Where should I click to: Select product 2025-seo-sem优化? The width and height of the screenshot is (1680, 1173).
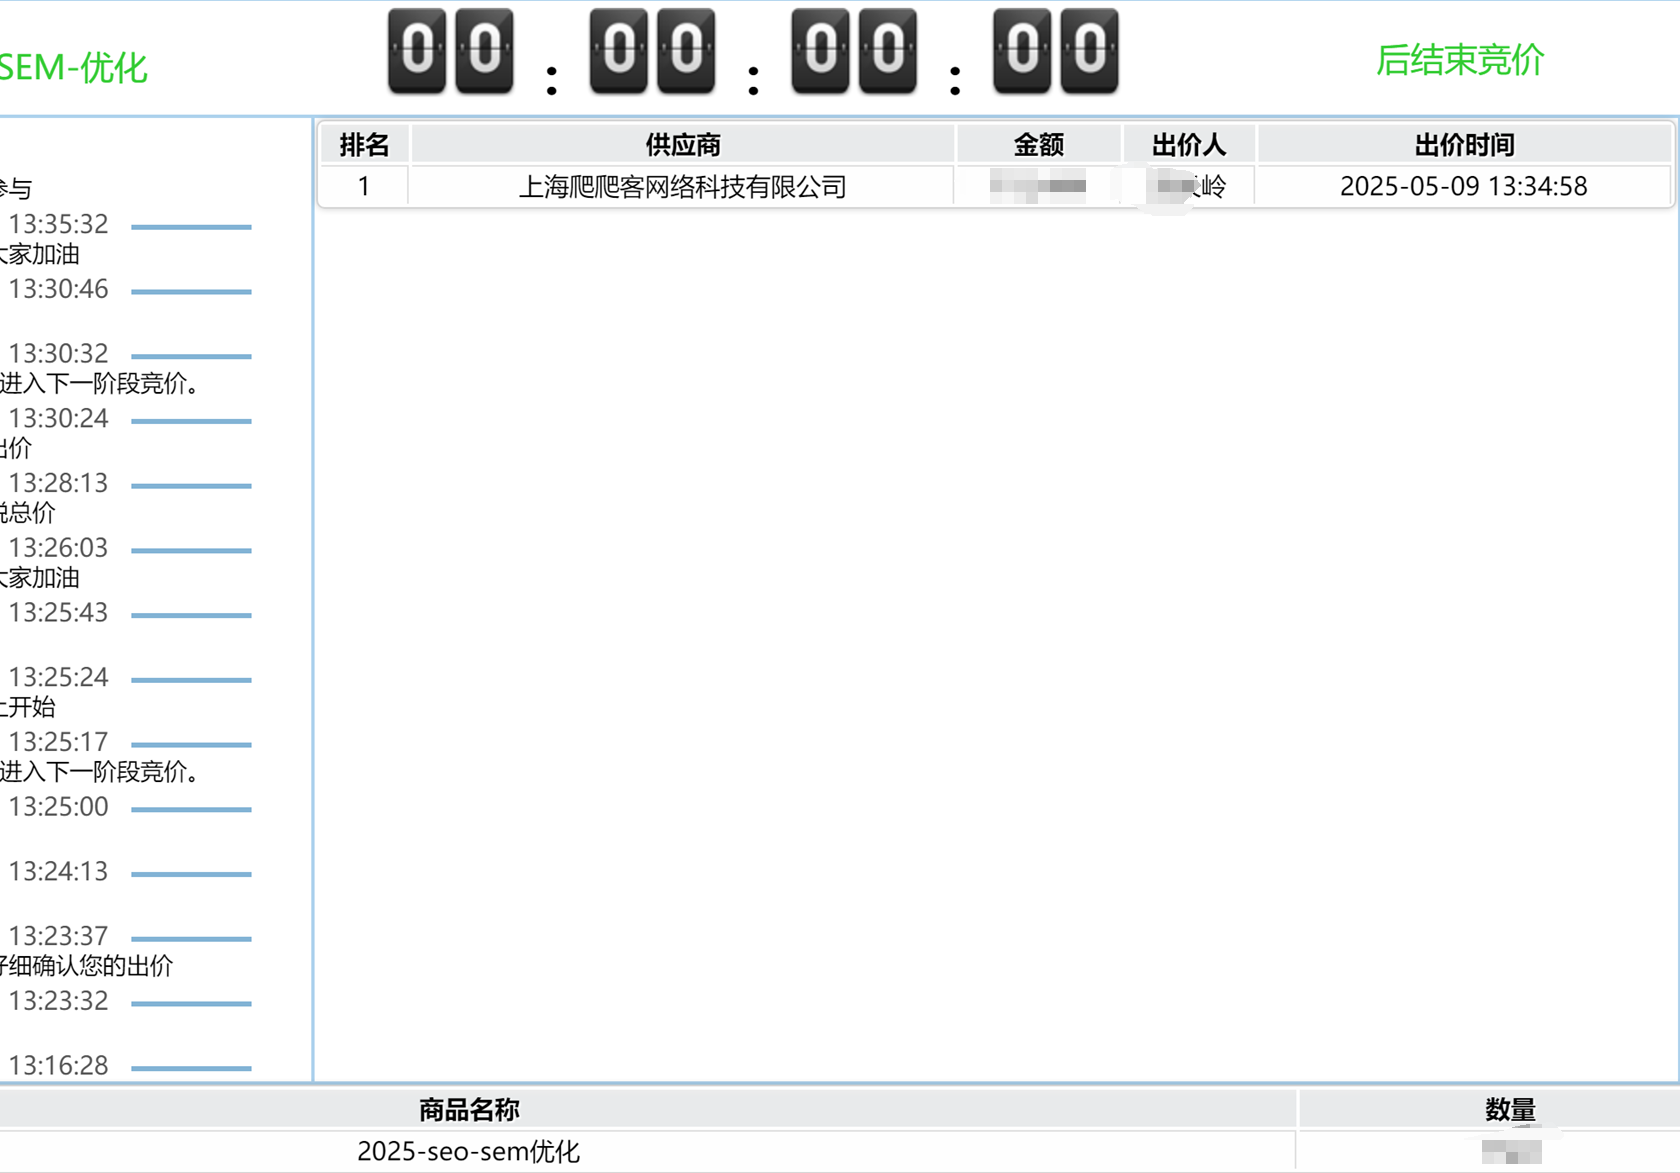click(468, 1151)
